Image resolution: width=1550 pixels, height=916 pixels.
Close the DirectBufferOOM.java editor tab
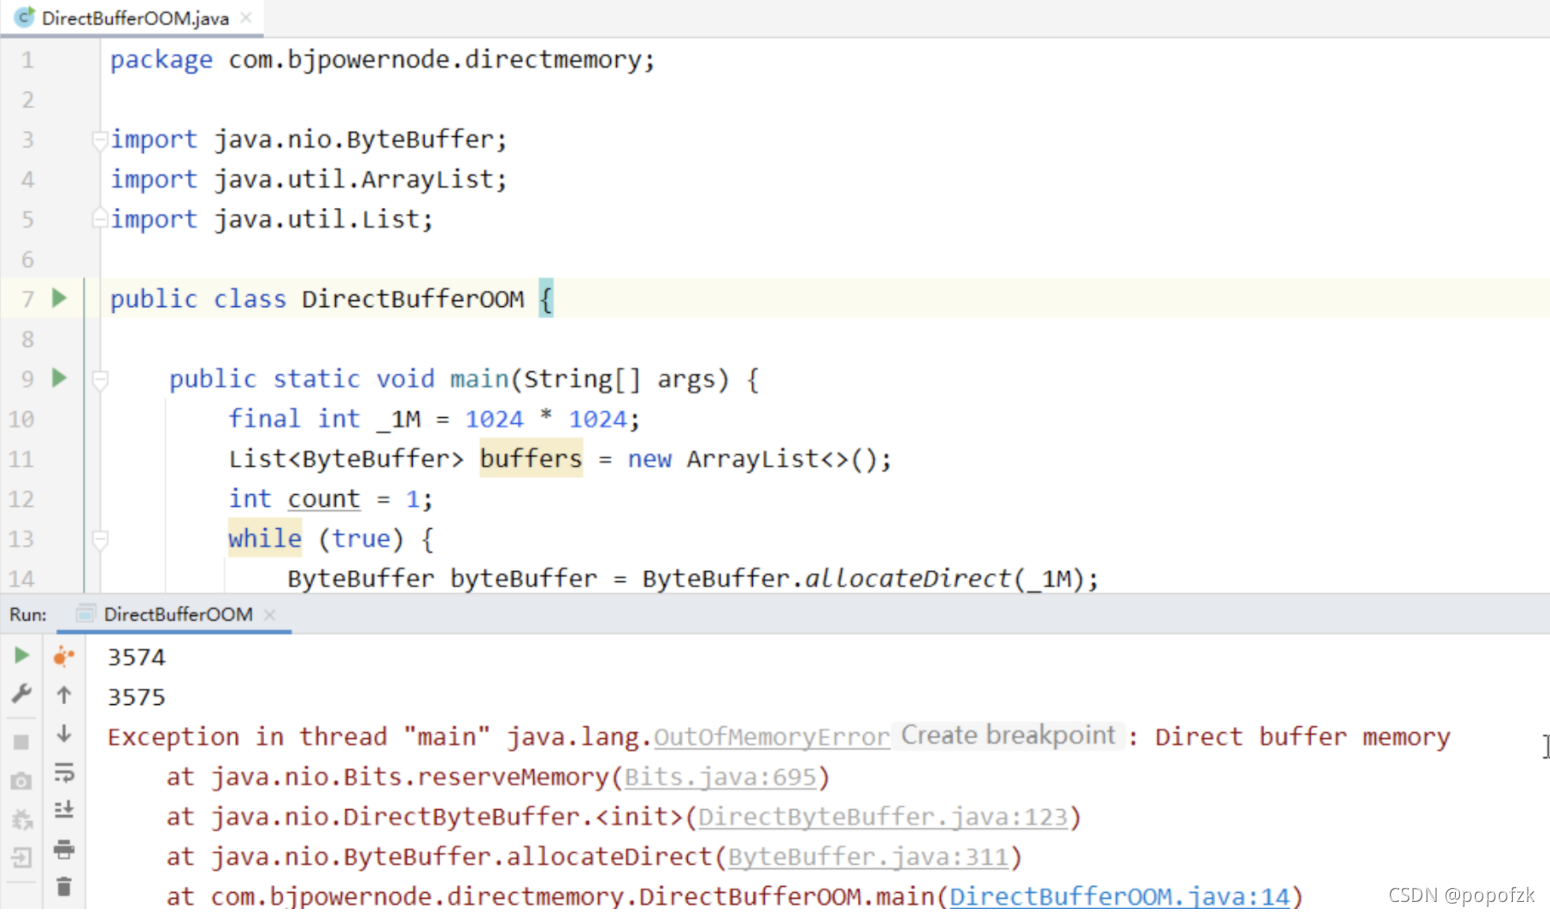point(246,18)
